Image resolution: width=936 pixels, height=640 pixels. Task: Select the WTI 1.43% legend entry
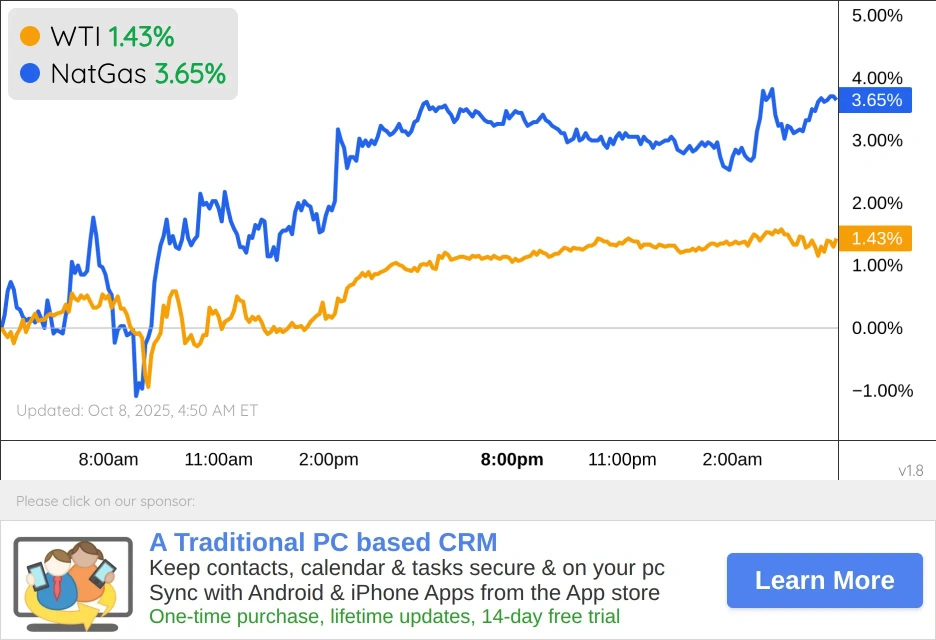111,37
